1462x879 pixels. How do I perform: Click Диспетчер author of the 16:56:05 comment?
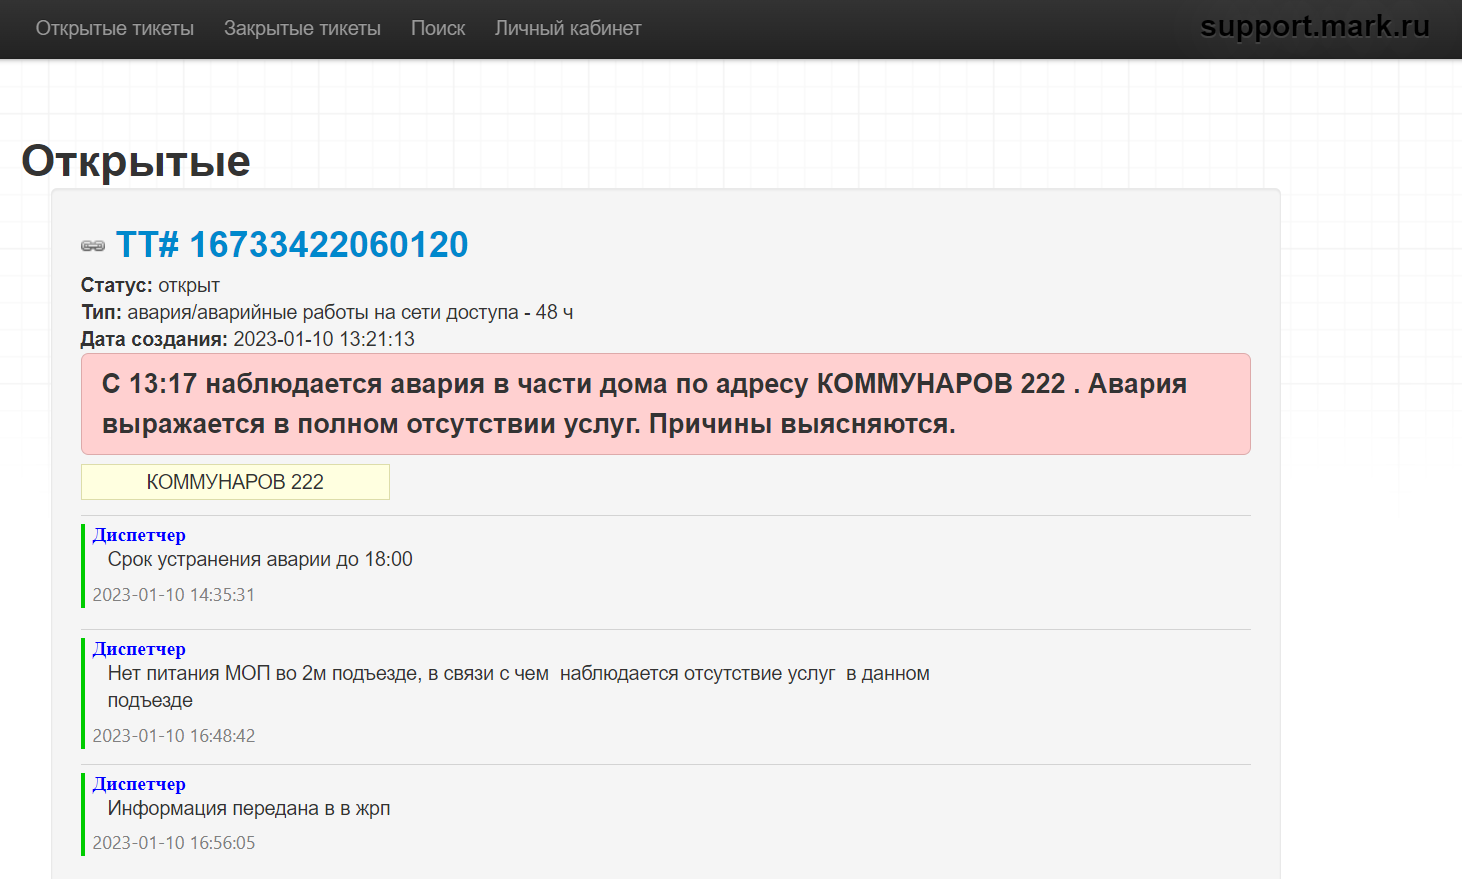click(139, 784)
